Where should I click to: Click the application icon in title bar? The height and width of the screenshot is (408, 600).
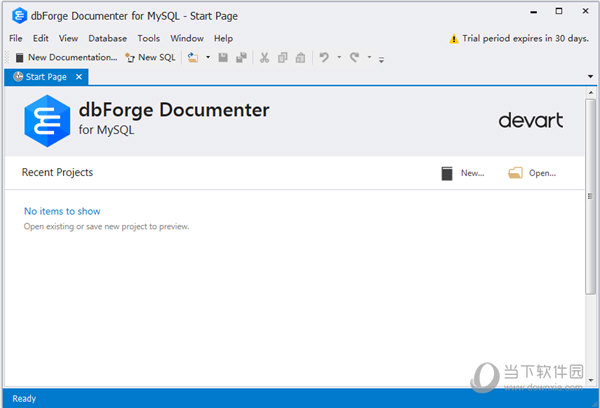19,16
